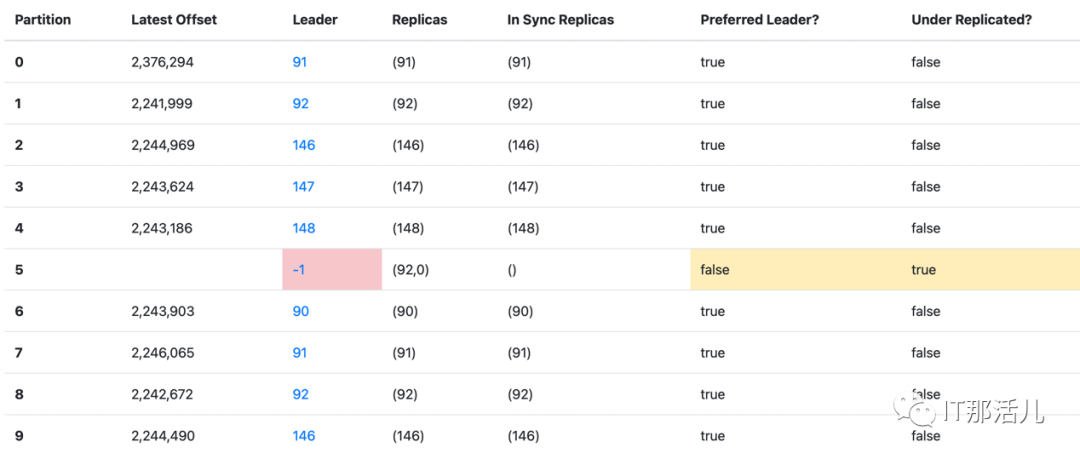
Task: Click the WeChat logo watermark icon
Action: point(917,409)
